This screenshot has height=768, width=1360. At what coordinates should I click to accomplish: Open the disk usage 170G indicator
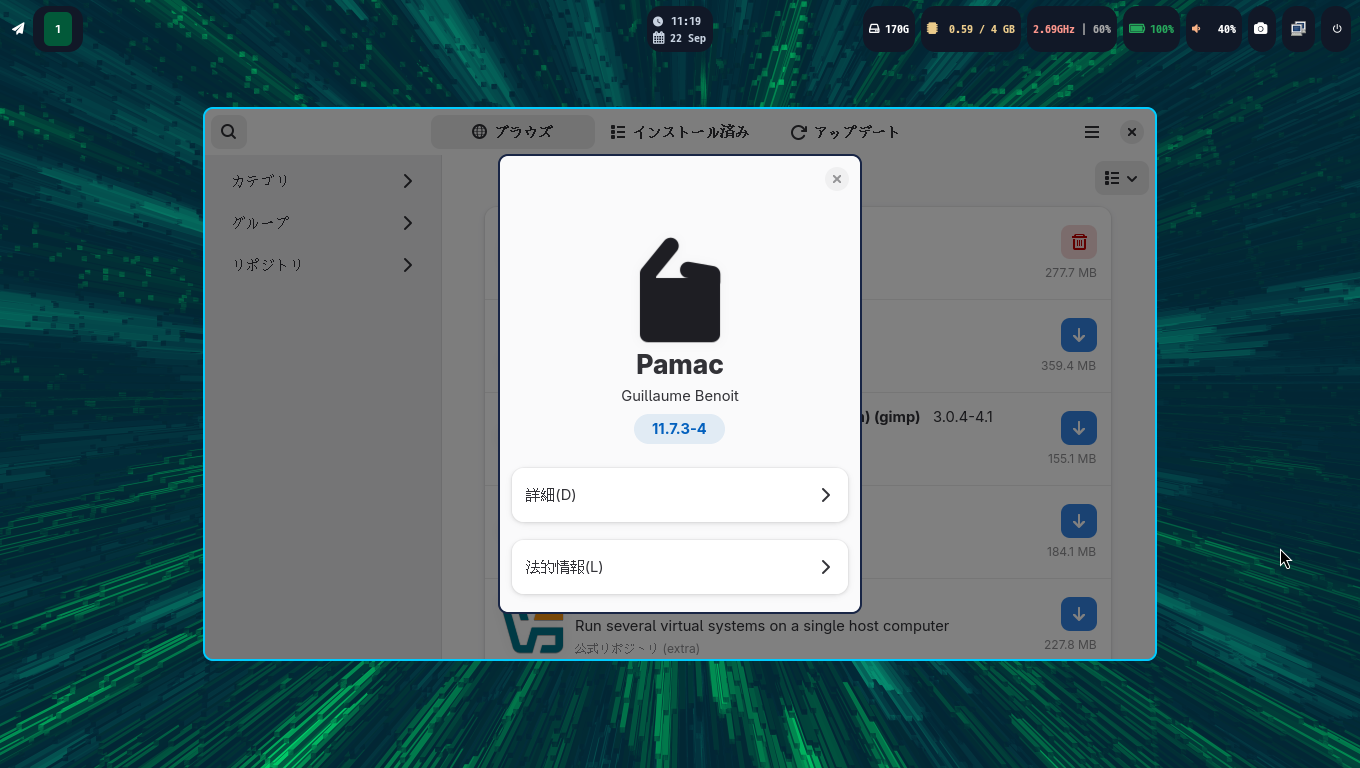tap(888, 29)
